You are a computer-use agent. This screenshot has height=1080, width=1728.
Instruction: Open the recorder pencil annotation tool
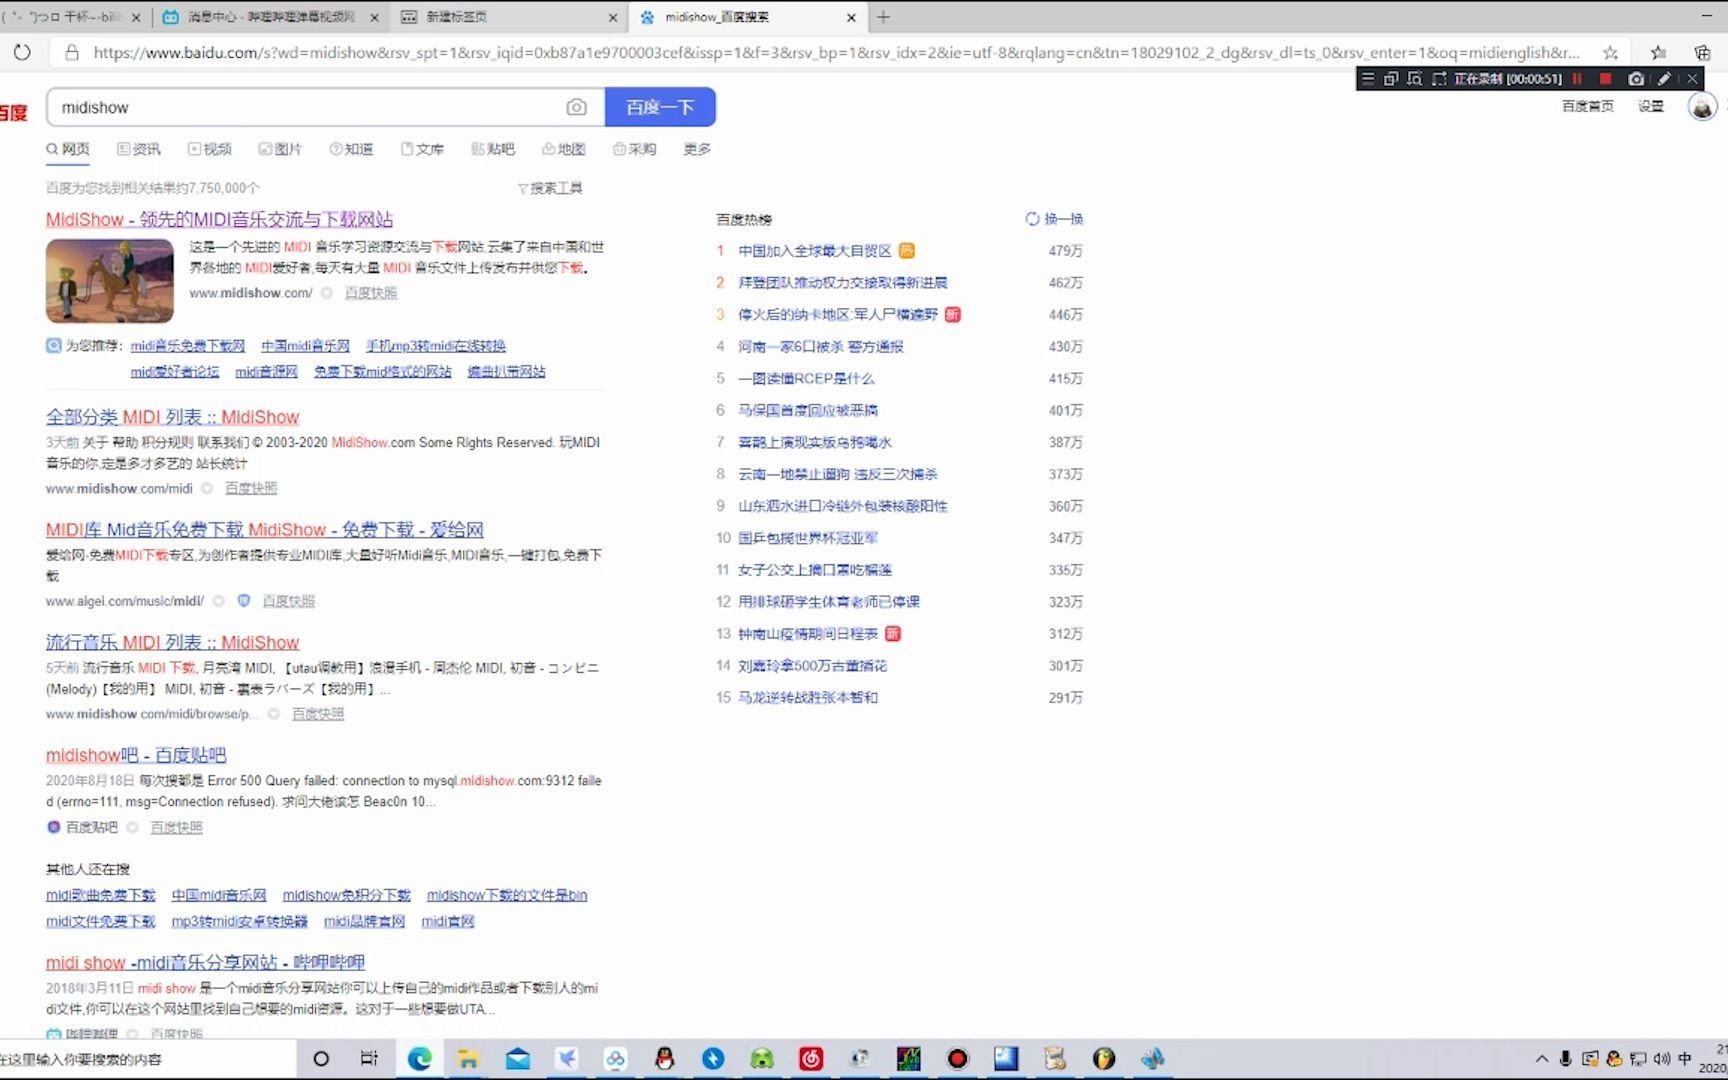coord(1664,78)
